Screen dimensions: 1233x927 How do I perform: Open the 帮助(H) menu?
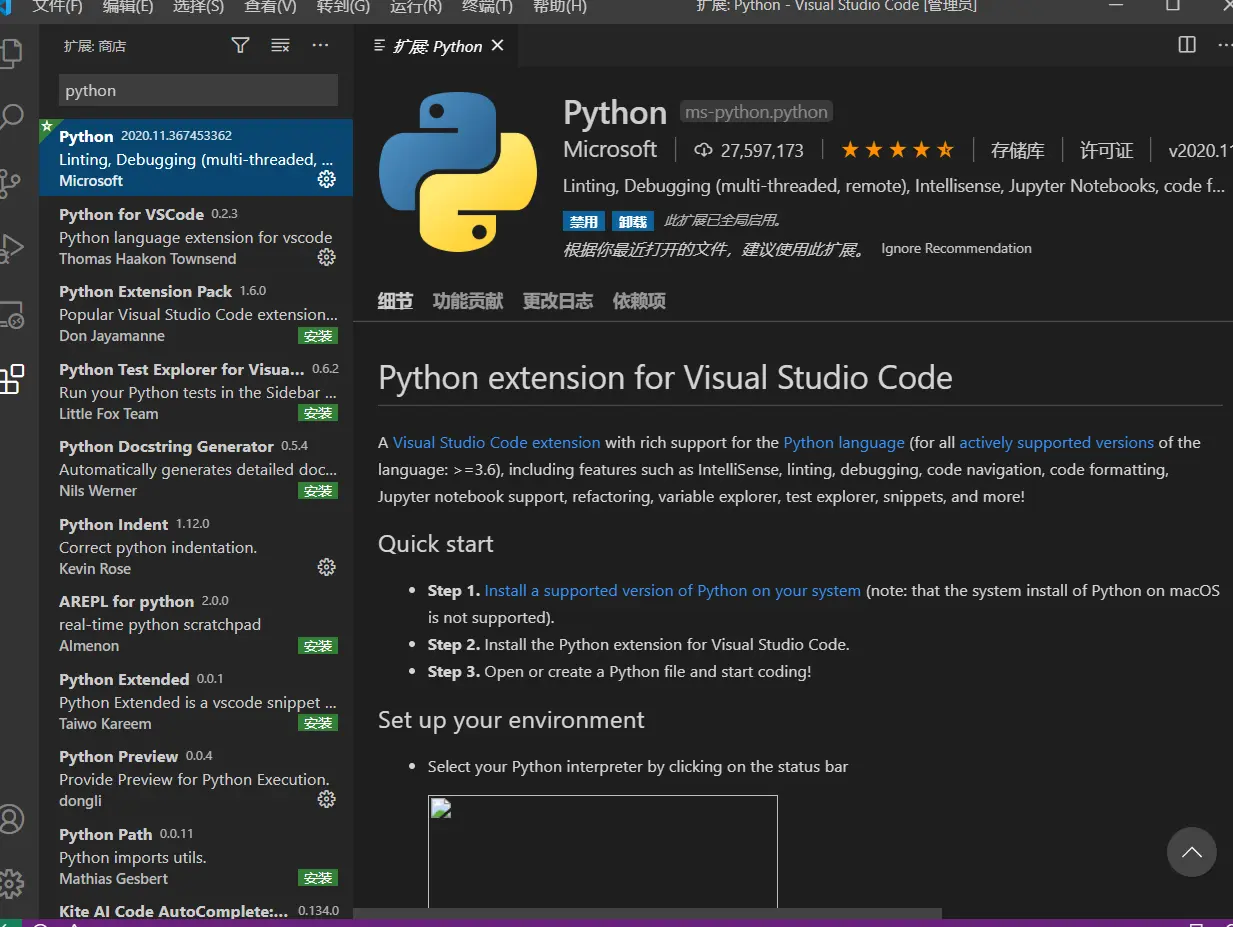[559, 6]
